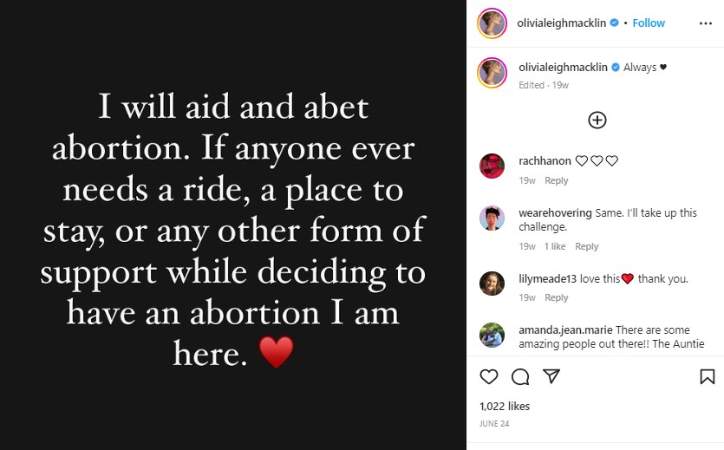
Task: Open rachhanon's profile avatar
Action: pos(491,166)
